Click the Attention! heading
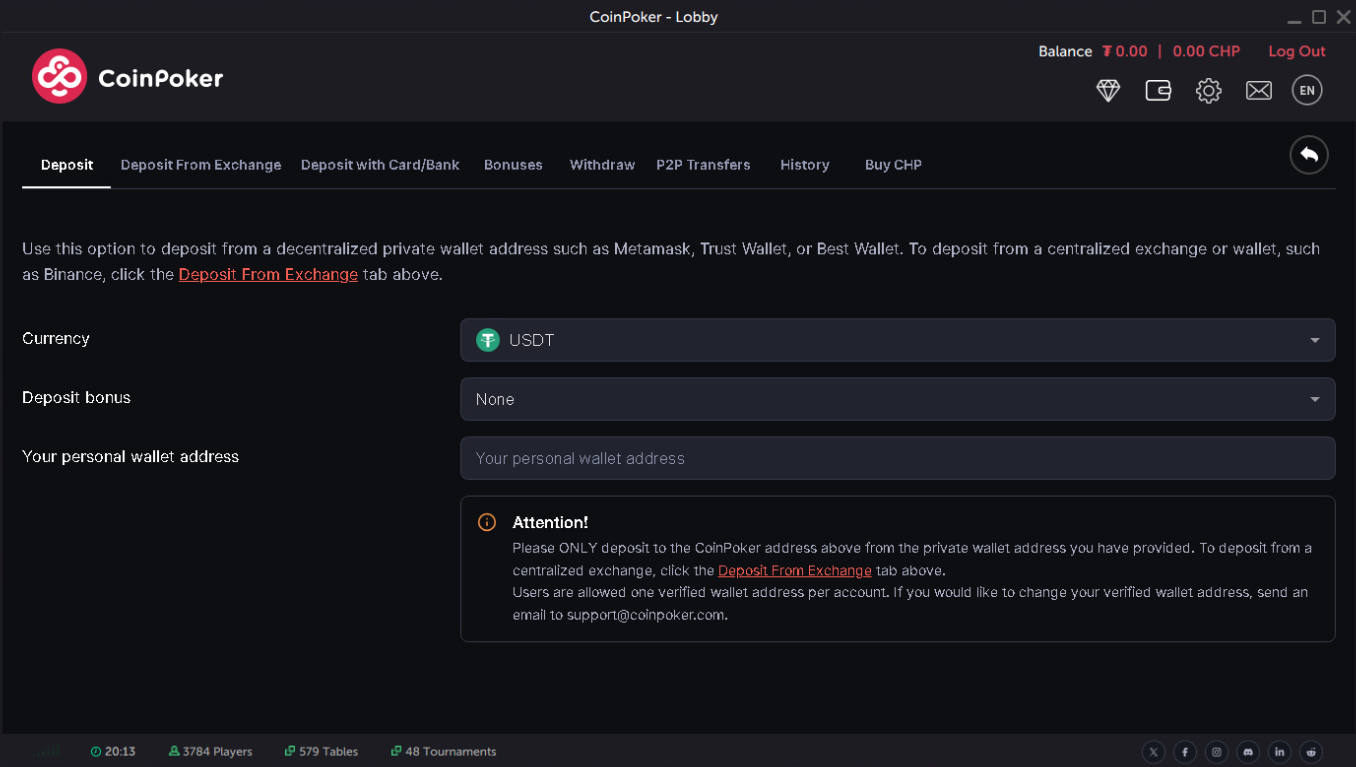 tap(550, 522)
